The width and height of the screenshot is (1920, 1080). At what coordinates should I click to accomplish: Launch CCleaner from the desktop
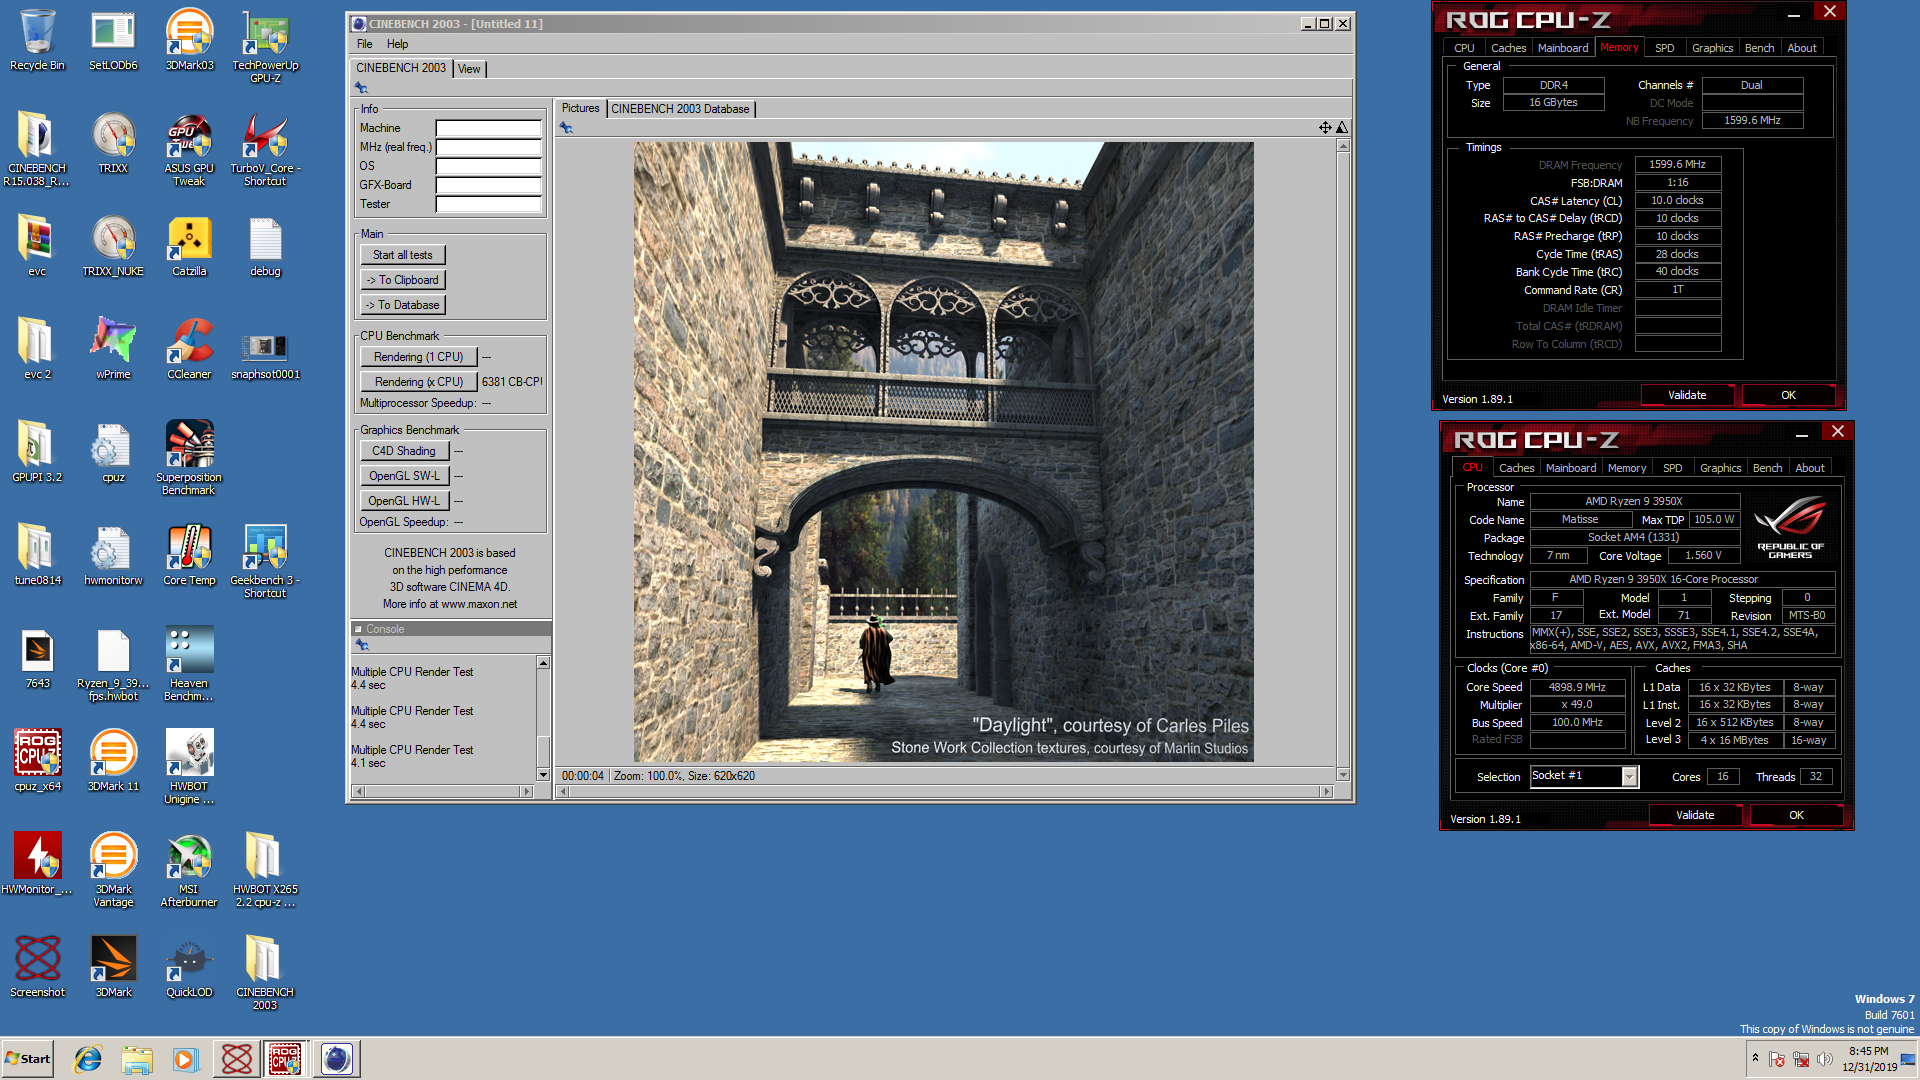pyautogui.click(x=189, y=349)
